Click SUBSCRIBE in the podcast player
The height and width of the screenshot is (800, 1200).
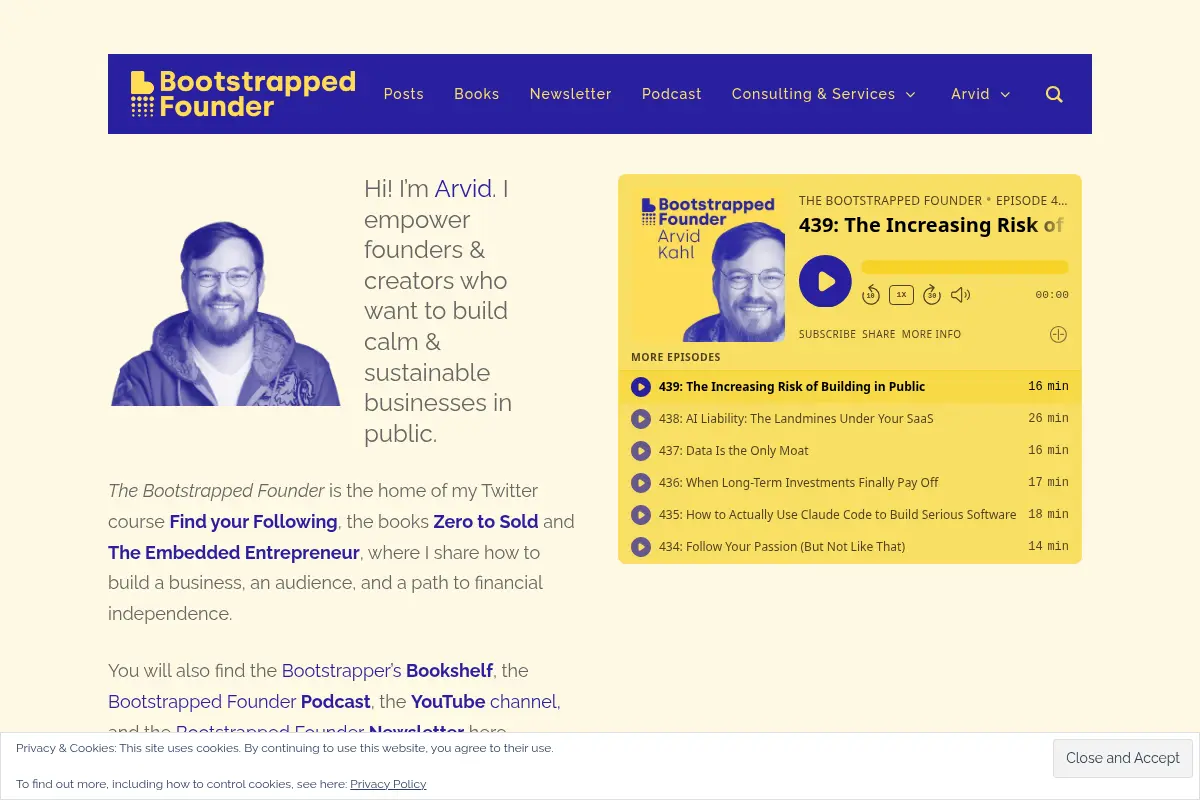(827, 335)
